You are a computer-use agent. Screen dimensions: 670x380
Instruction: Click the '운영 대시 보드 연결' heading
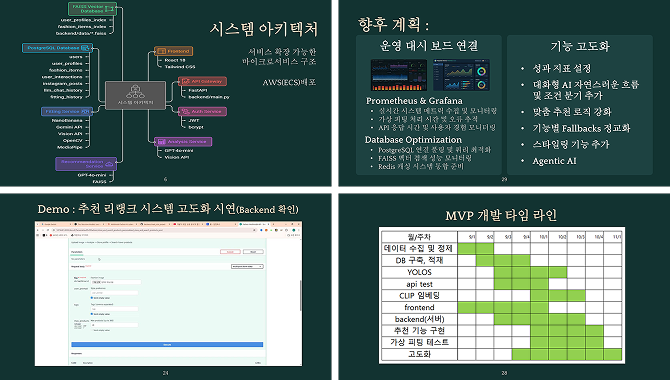pos(429,45)
